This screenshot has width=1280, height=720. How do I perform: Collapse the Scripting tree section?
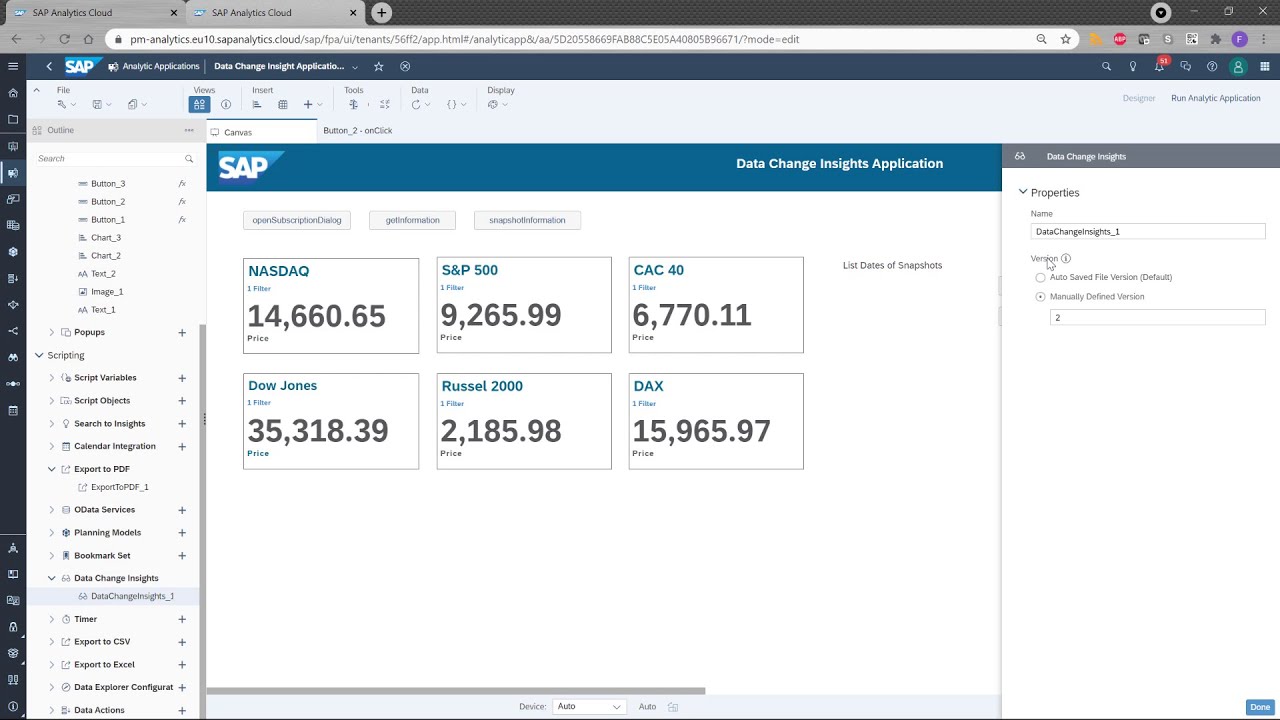point(39,355)
